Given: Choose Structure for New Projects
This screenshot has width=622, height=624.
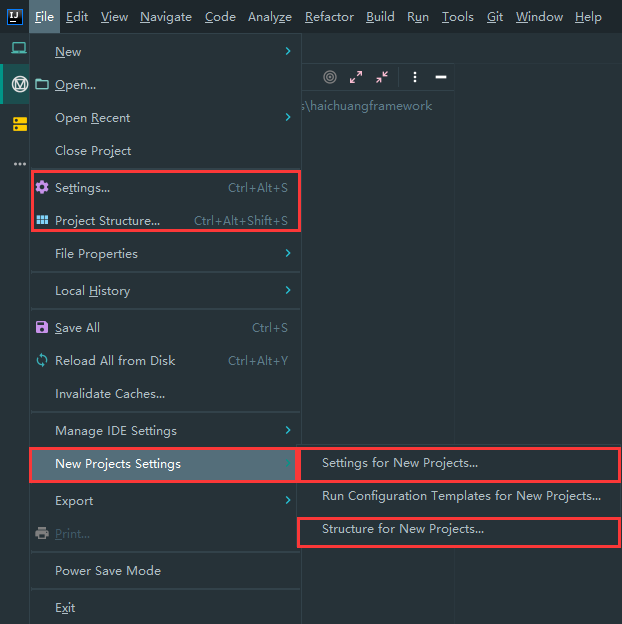Looking at the screenshot, I should (x=403, y=529).
